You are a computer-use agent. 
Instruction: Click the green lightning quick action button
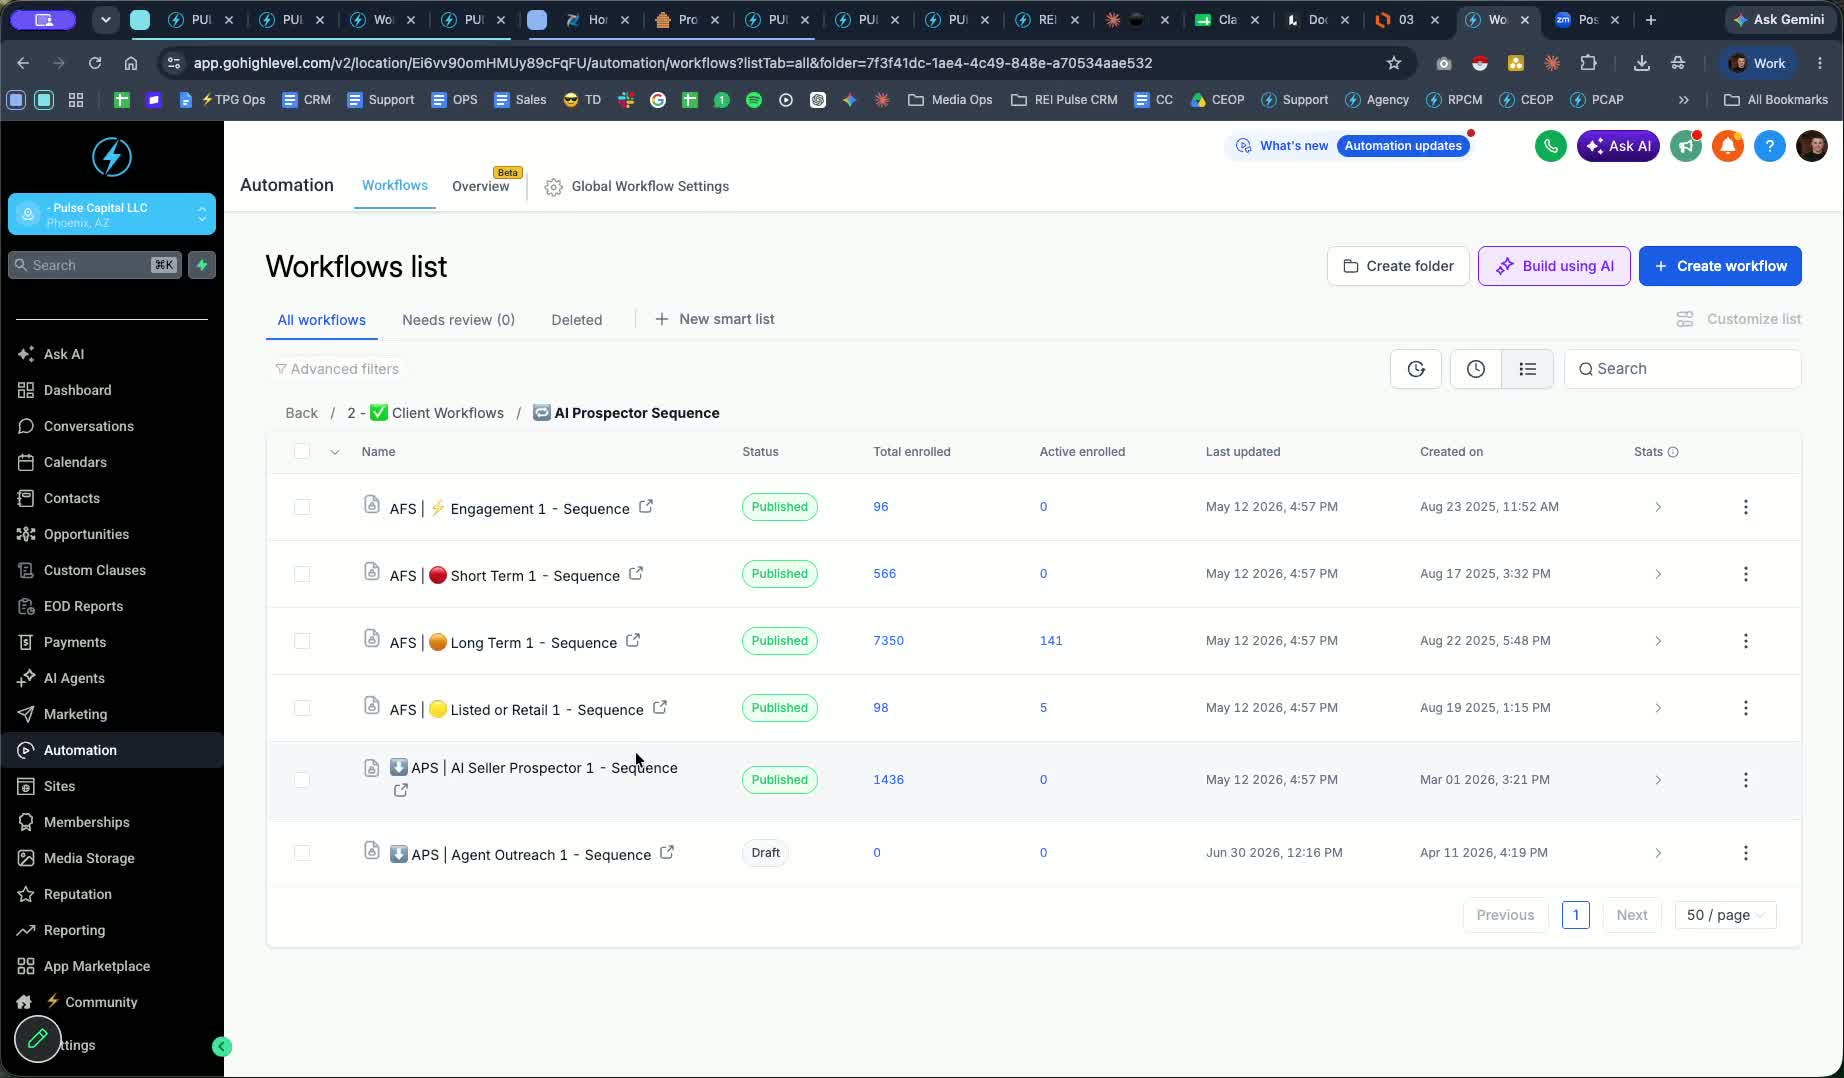(x=202, y=265)
